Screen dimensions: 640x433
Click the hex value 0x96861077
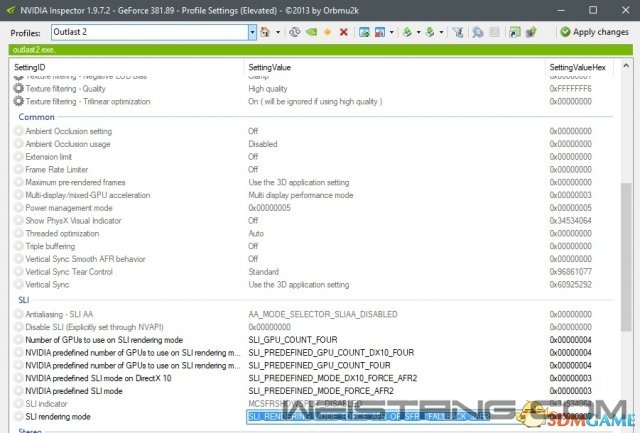pyautogui.click(x=571, y=272)
